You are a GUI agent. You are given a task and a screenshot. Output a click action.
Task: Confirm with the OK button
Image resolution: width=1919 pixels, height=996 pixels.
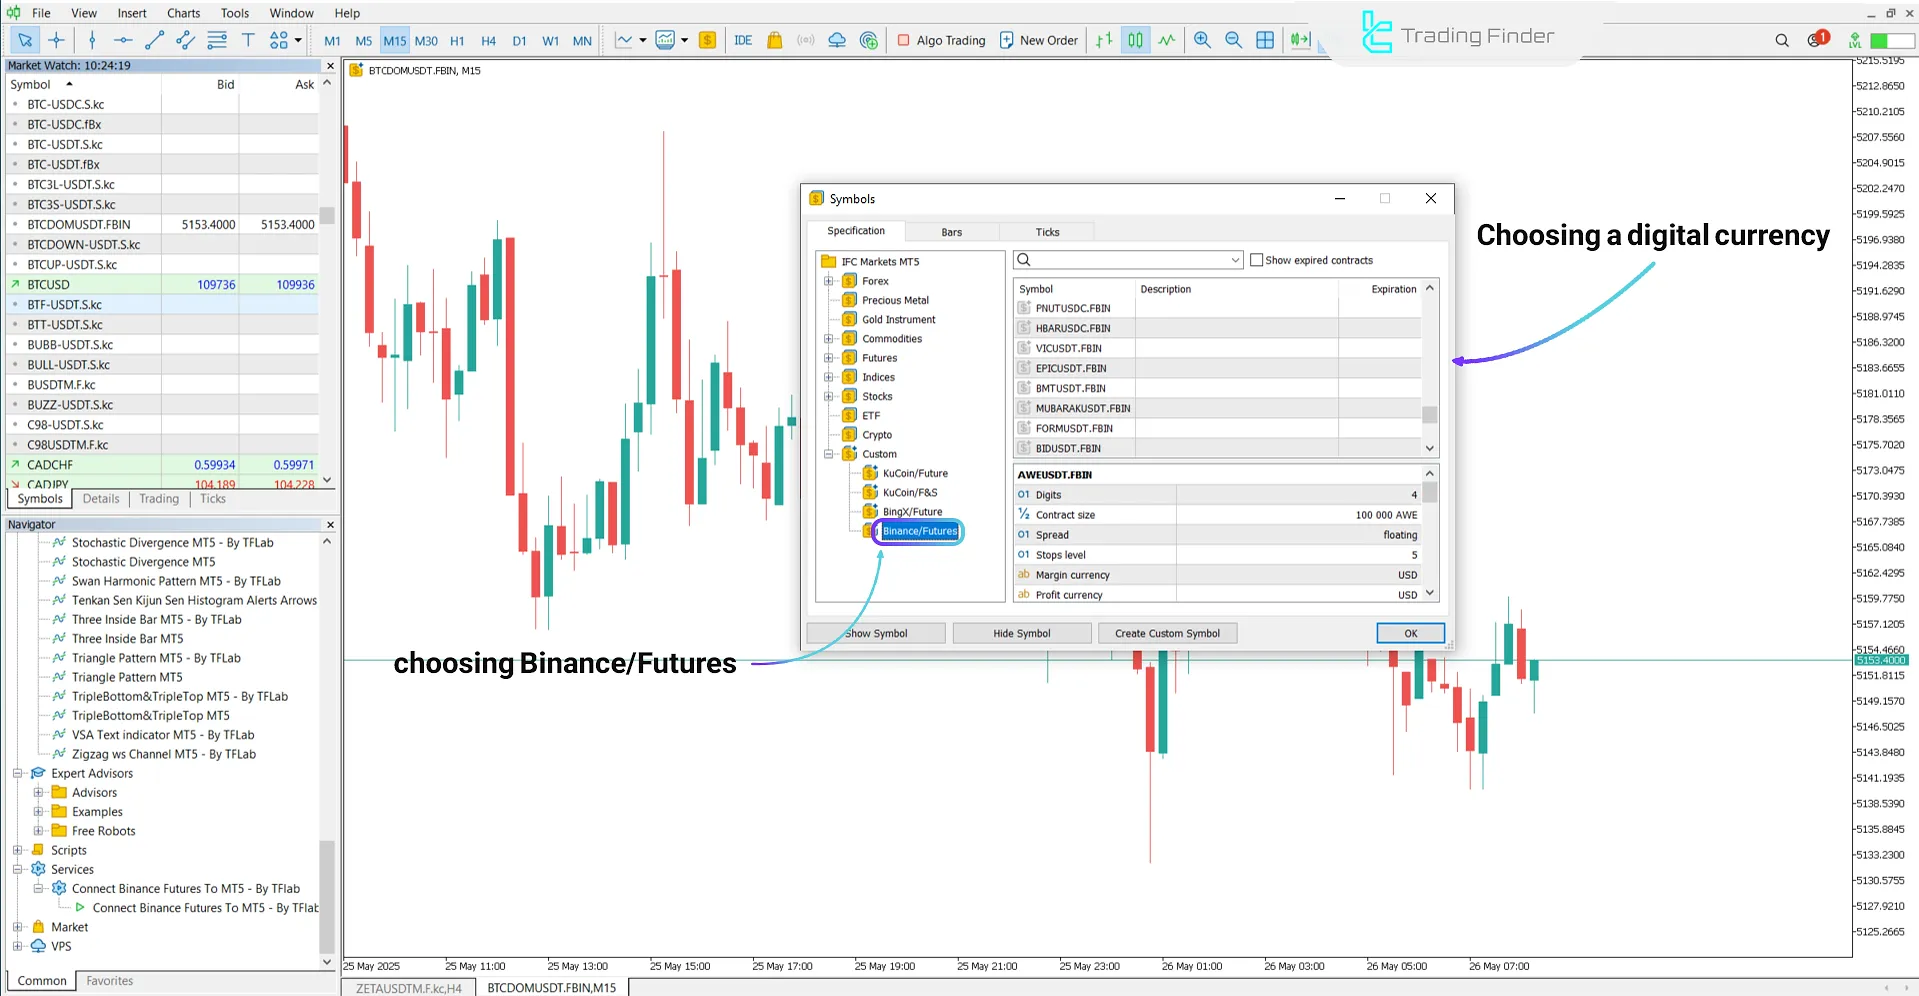pos(1410,633)
